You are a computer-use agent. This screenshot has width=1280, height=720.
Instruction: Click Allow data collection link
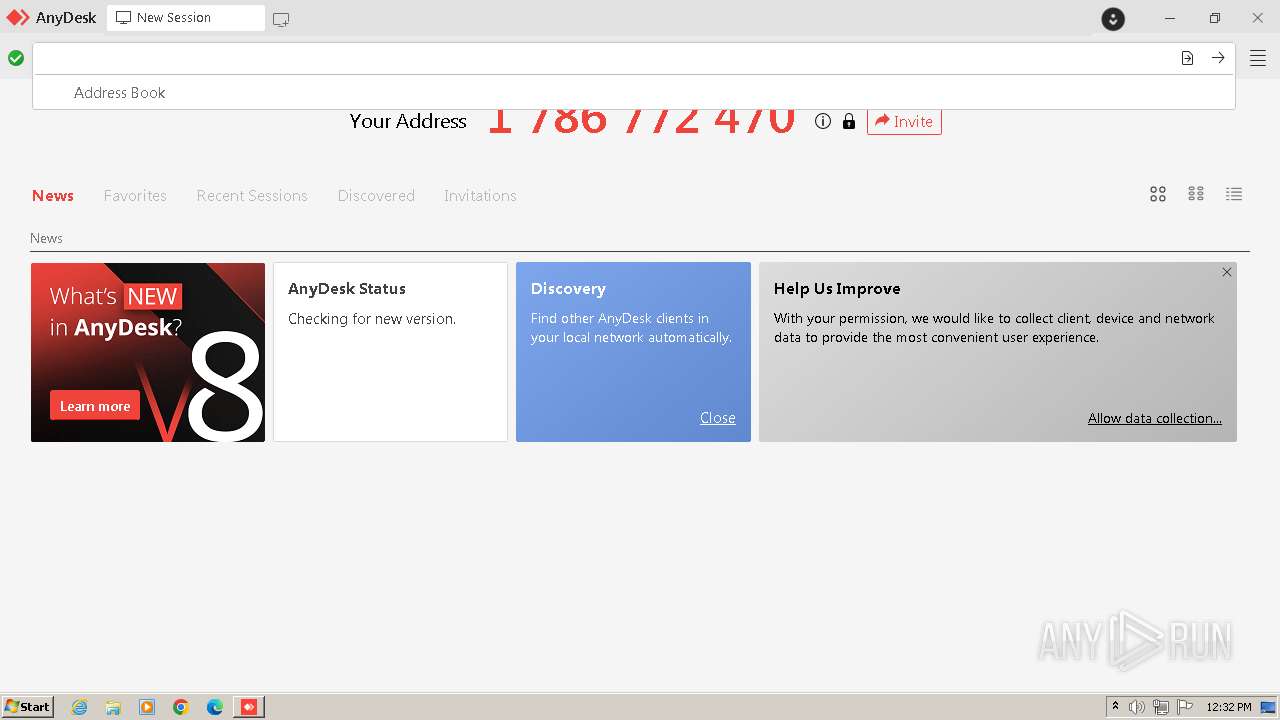(x=1155, y=418)
